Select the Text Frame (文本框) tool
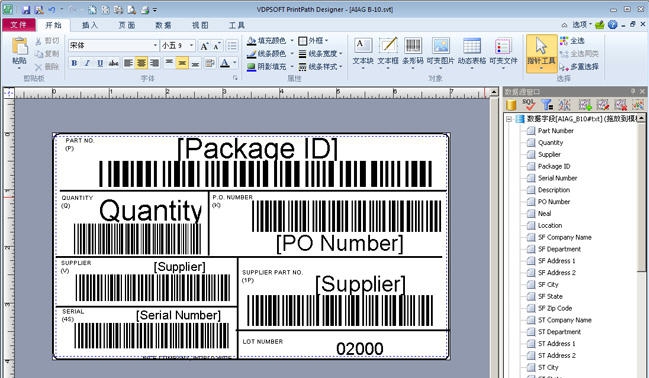Image resolution: width=649 pixels, height=378 pixels. [x=388, y=52]
